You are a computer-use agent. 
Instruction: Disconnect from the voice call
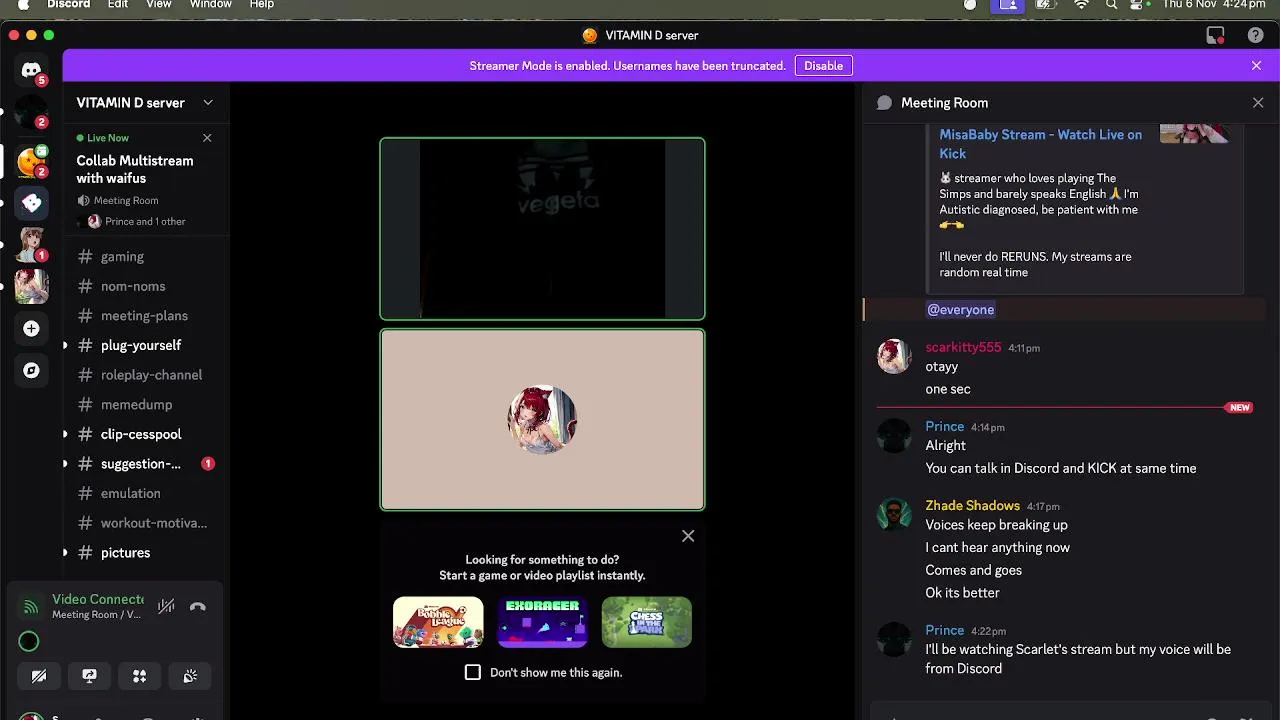(198, 606)
